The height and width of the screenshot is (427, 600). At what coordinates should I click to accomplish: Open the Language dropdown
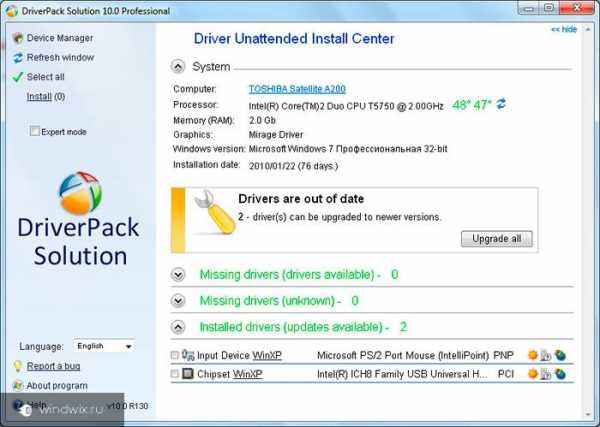click(104, 346)
